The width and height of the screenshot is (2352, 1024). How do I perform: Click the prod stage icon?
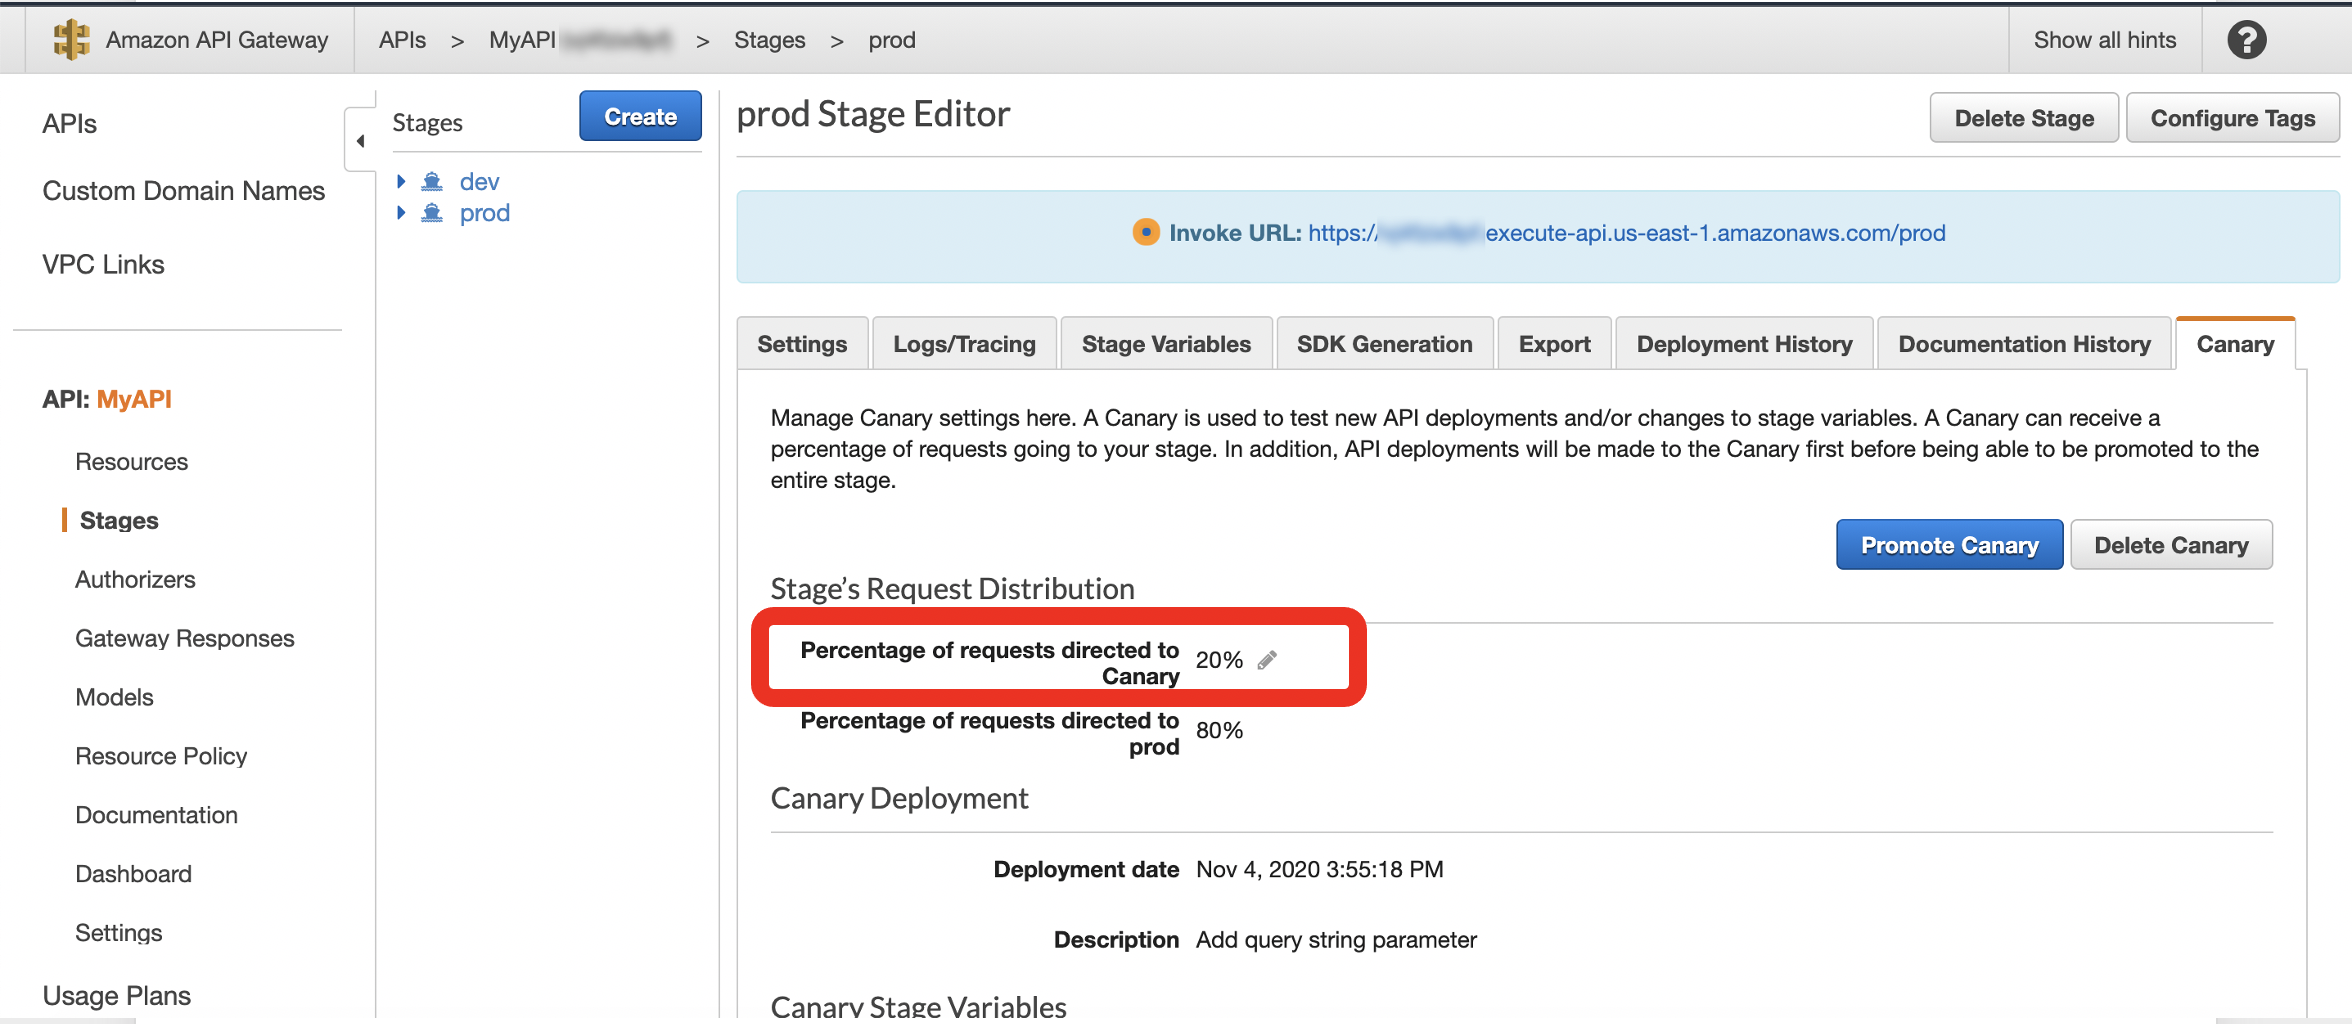[x=432, y=213]
